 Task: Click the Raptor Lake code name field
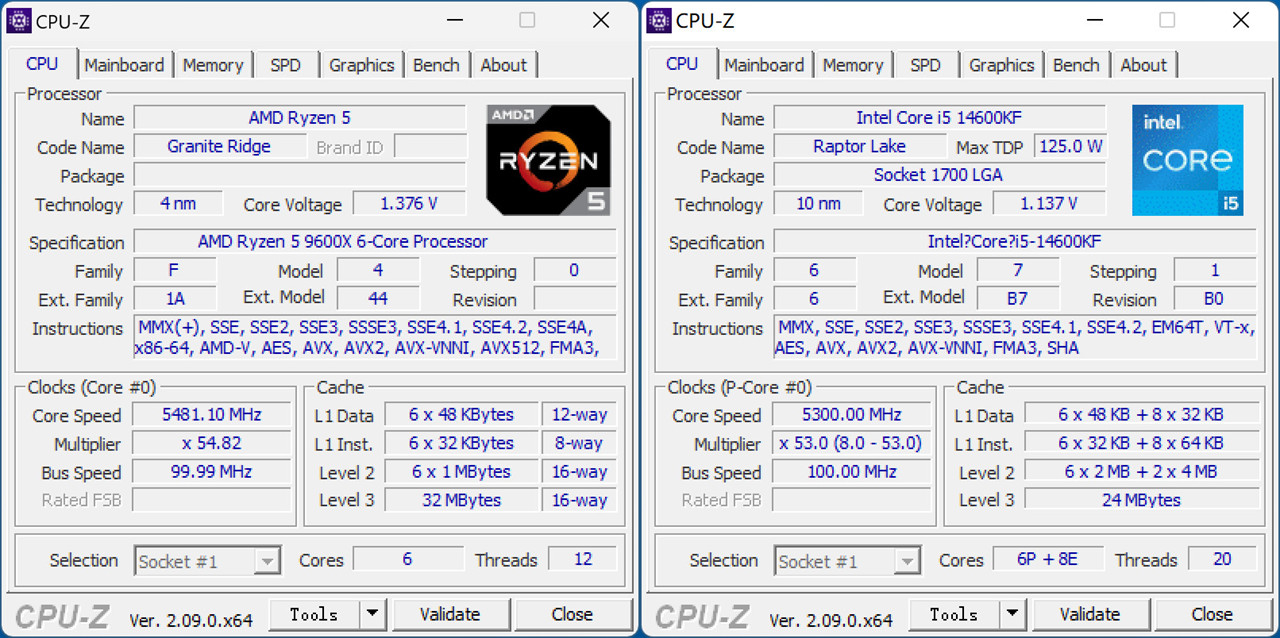point(859,146)
